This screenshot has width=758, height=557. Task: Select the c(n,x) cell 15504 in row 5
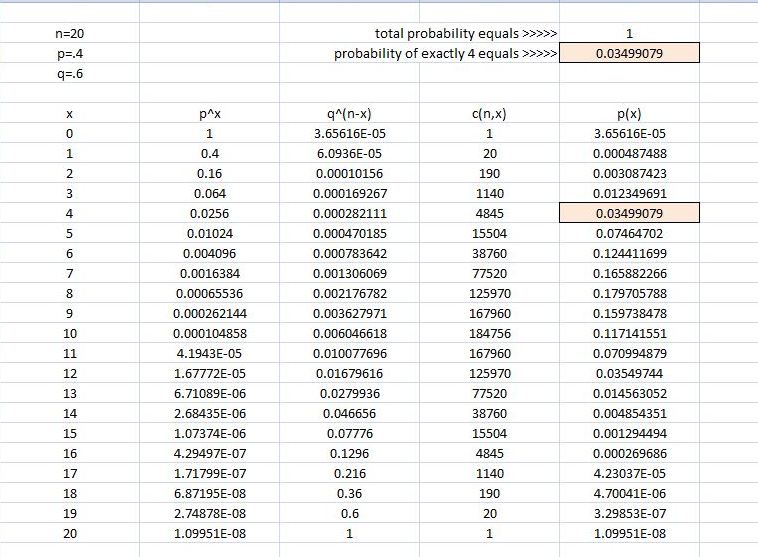(x=489, y=234)
